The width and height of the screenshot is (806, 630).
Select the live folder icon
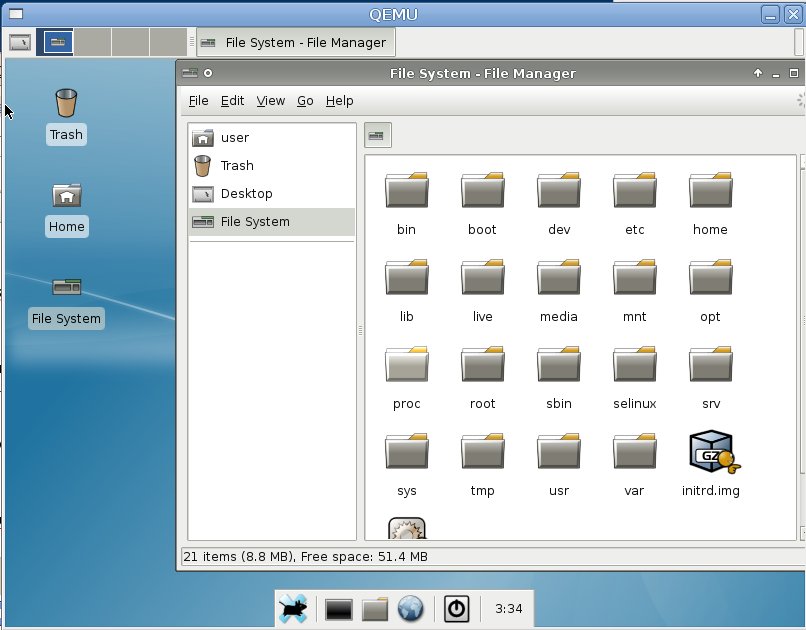(x=482, y=277)
